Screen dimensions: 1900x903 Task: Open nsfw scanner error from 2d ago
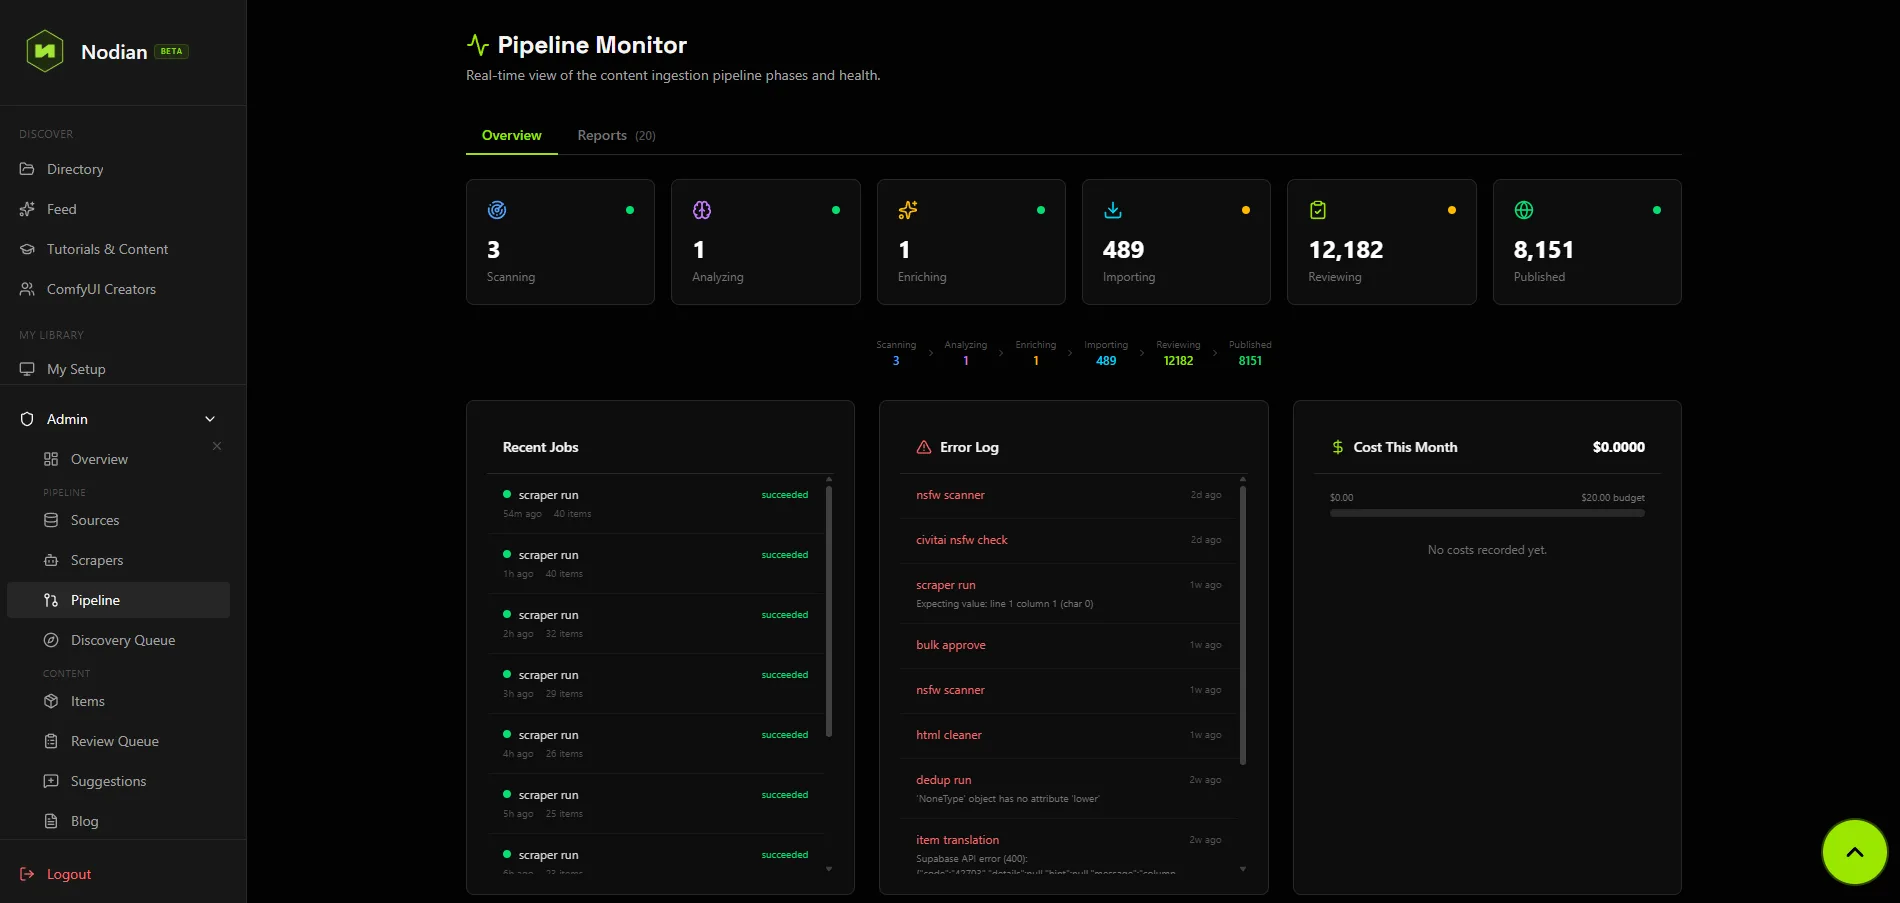(1069, 495)
